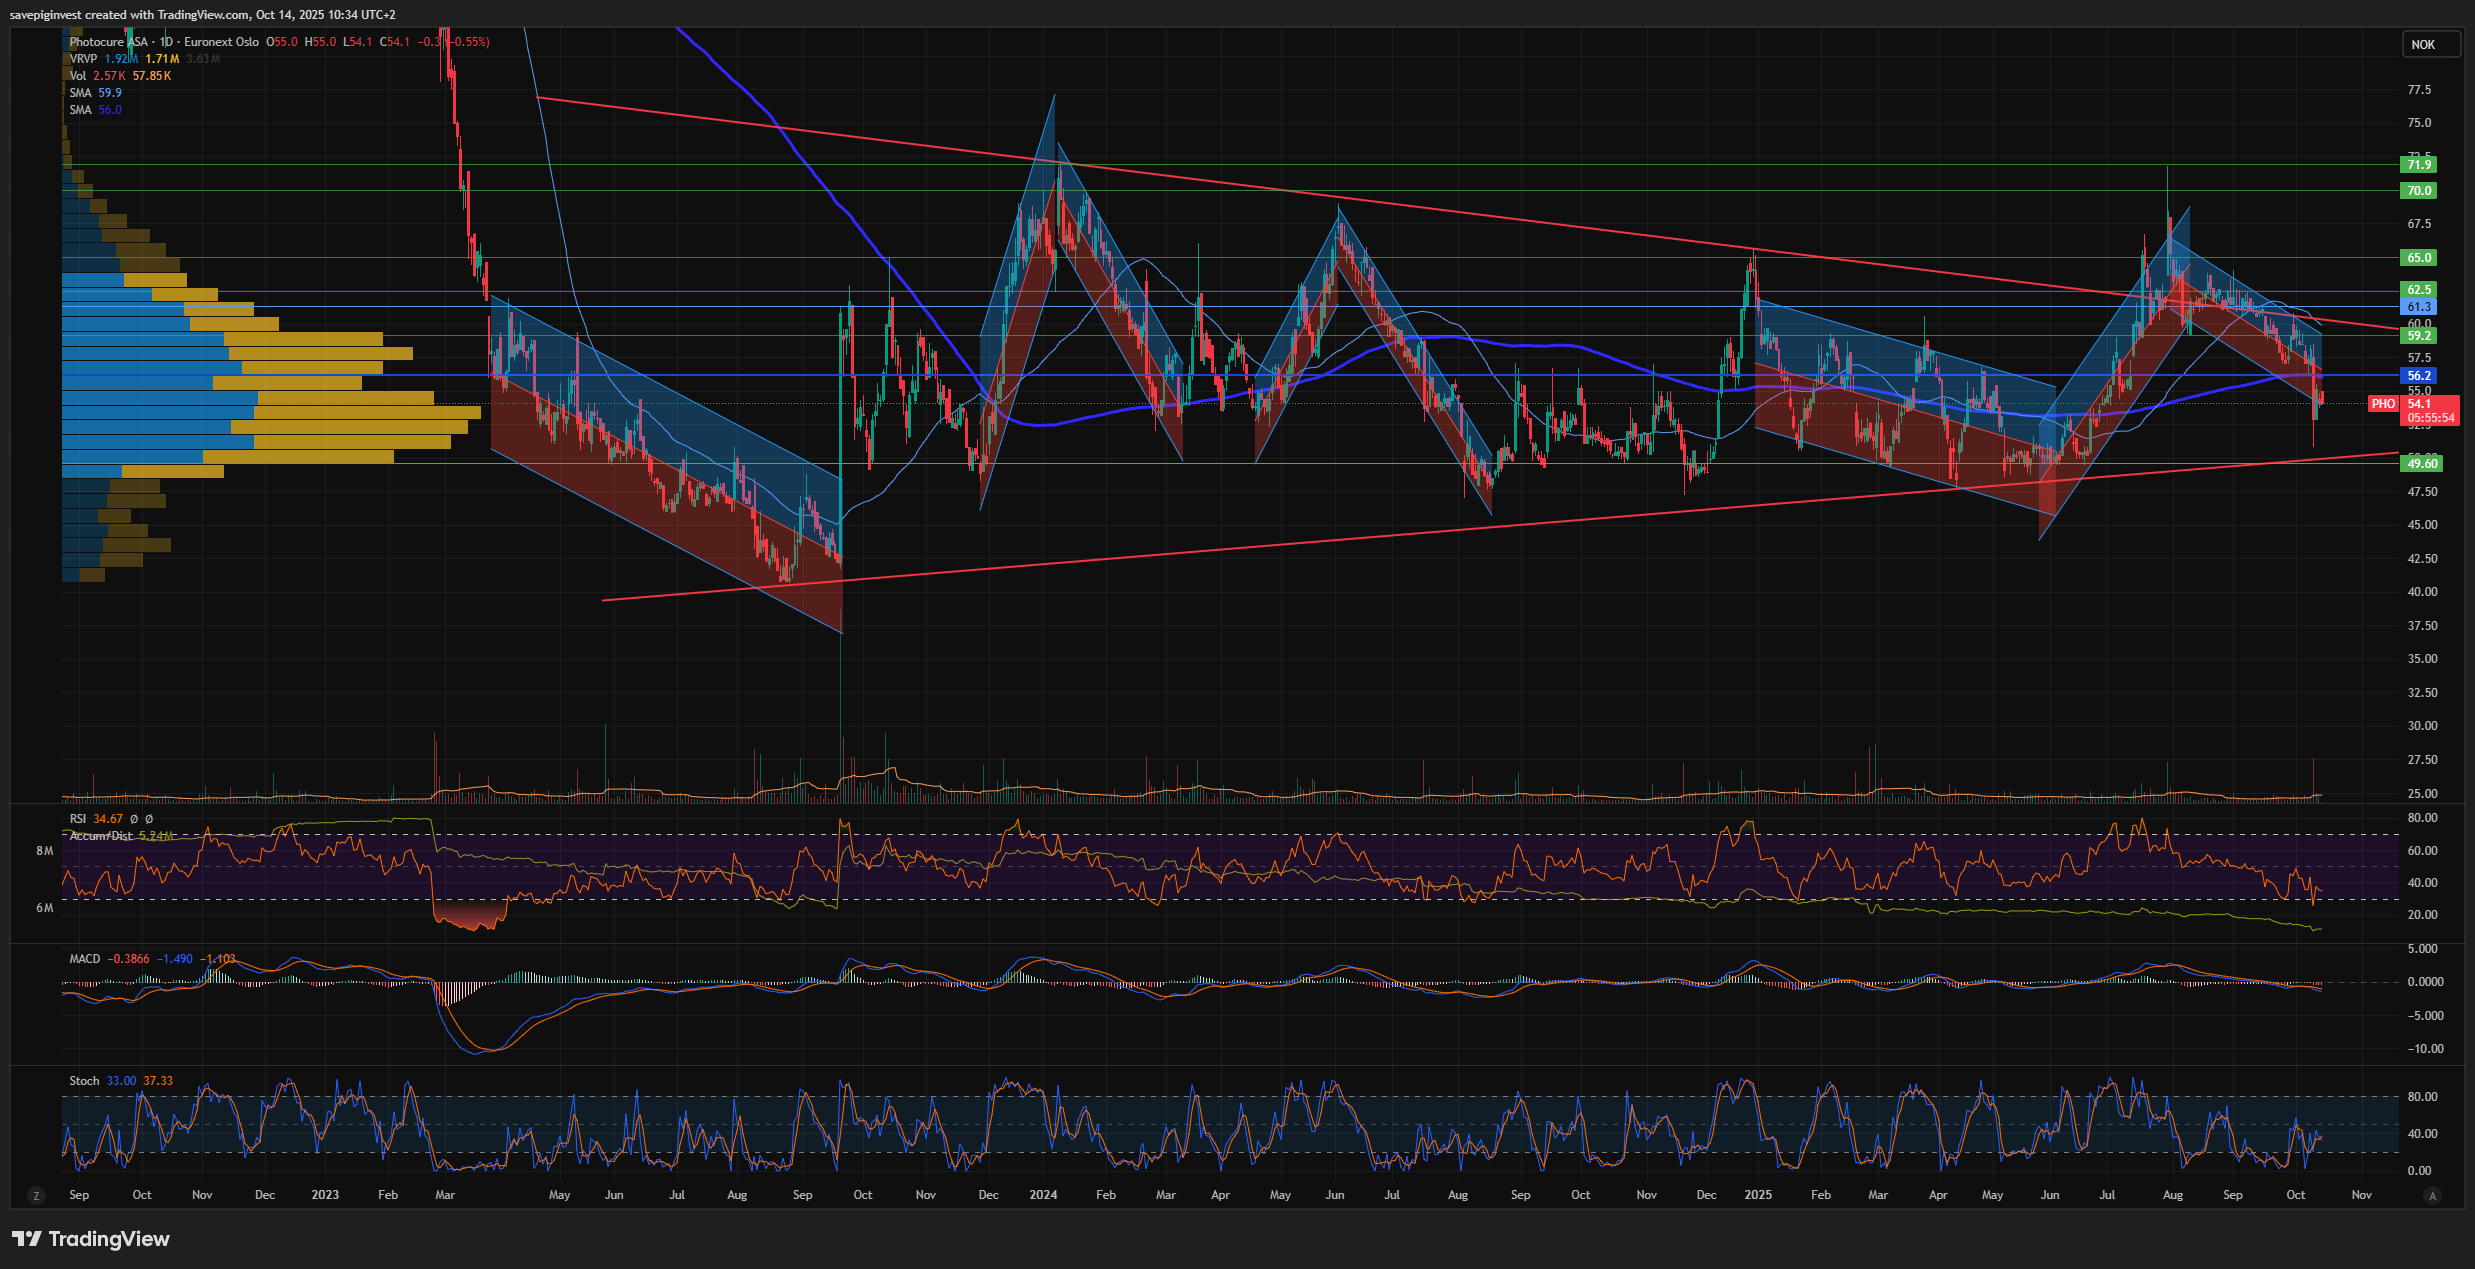Click the red PHO symbol price tag

click(2383, 404)
